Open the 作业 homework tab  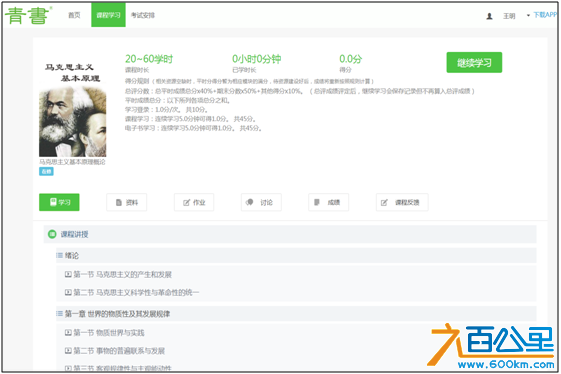pyautogui.click(x=194, y=203)
